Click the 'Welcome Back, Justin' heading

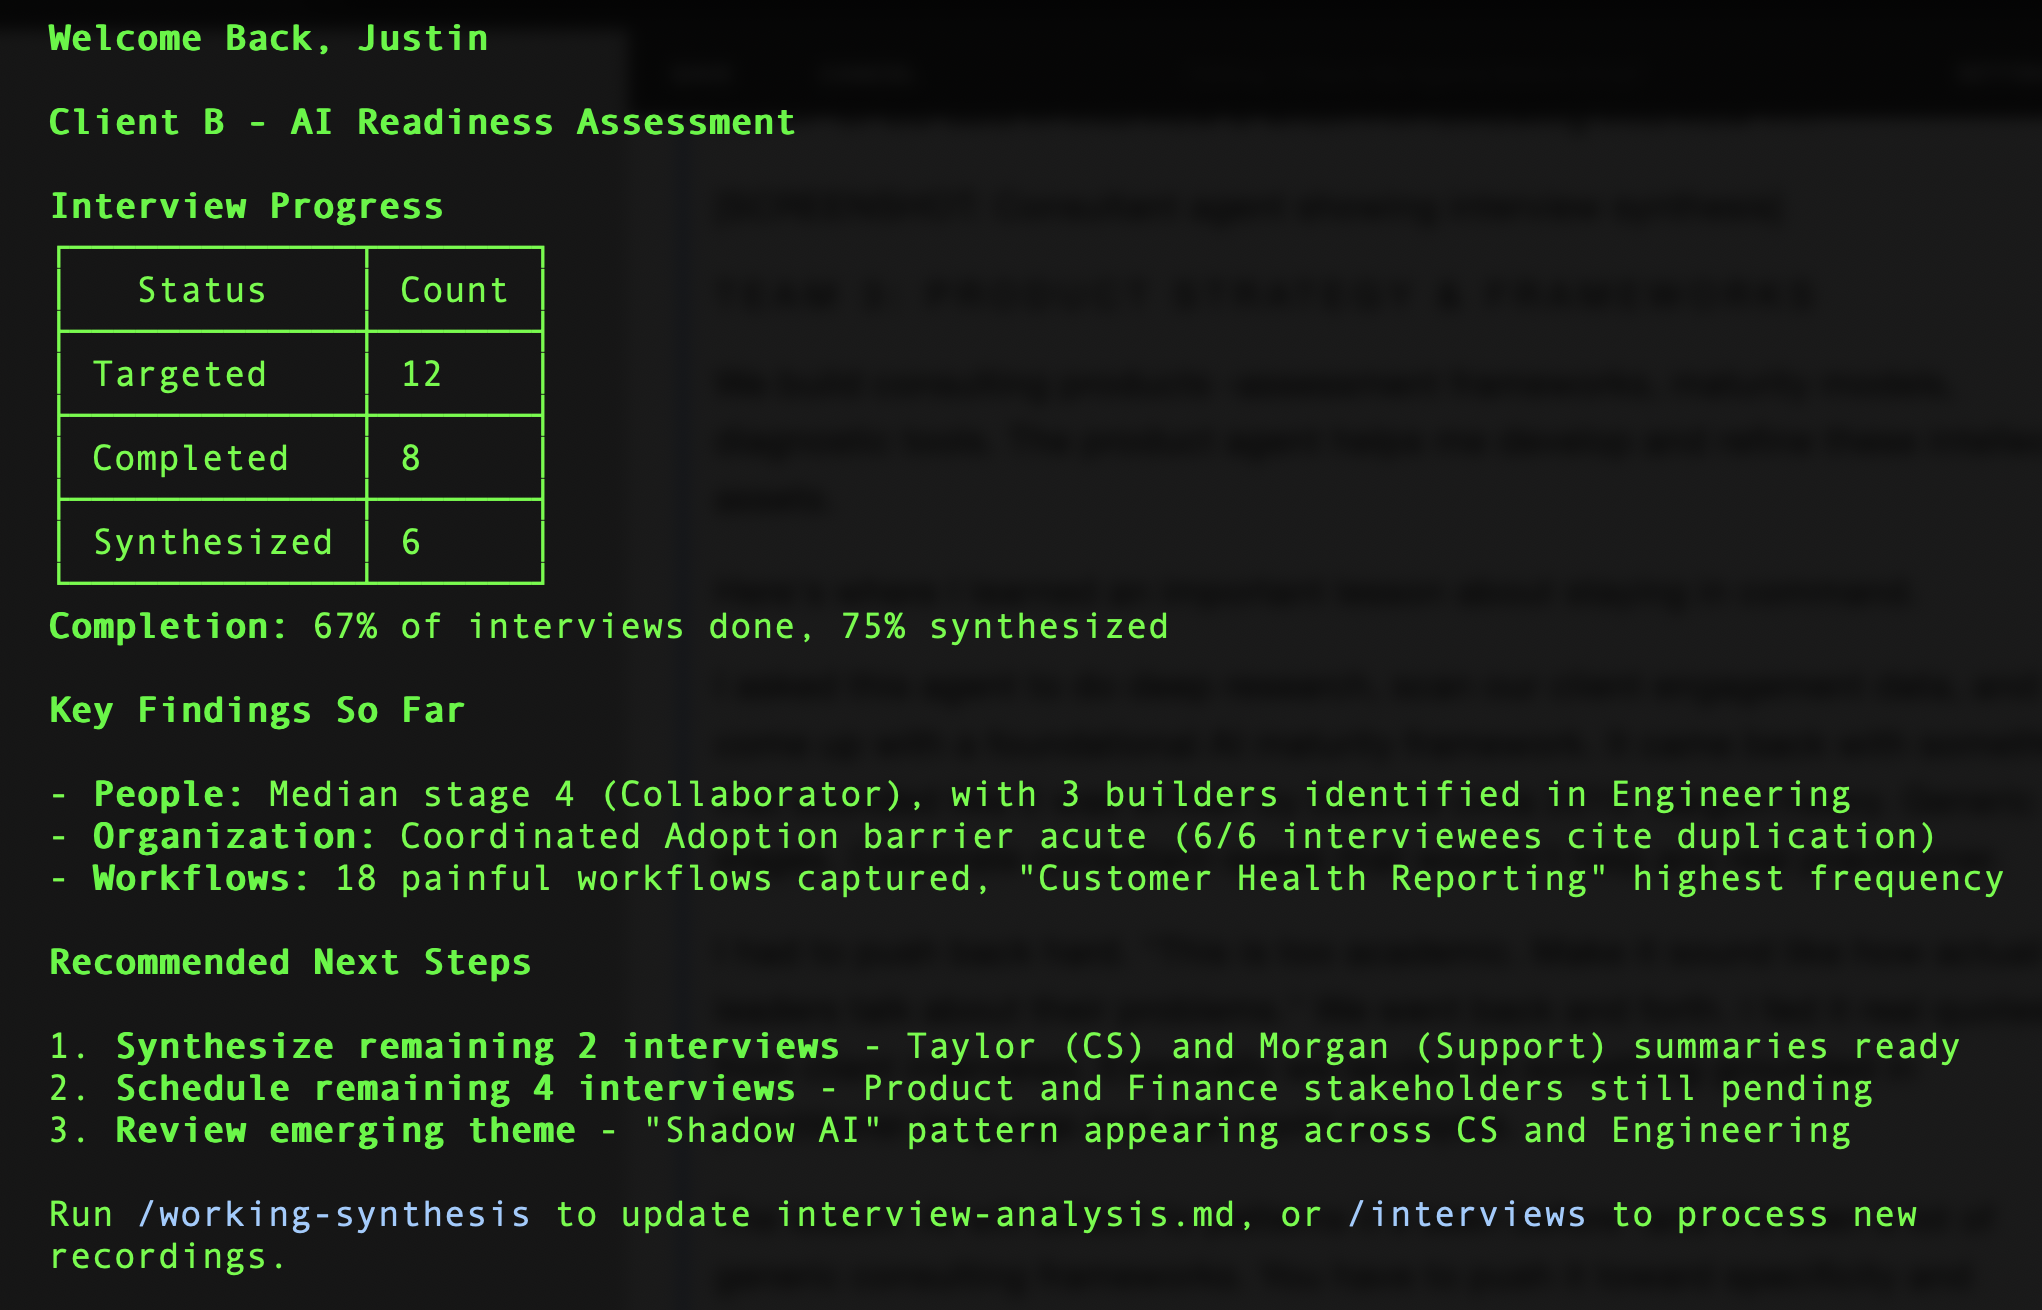(x=268, y=38)
